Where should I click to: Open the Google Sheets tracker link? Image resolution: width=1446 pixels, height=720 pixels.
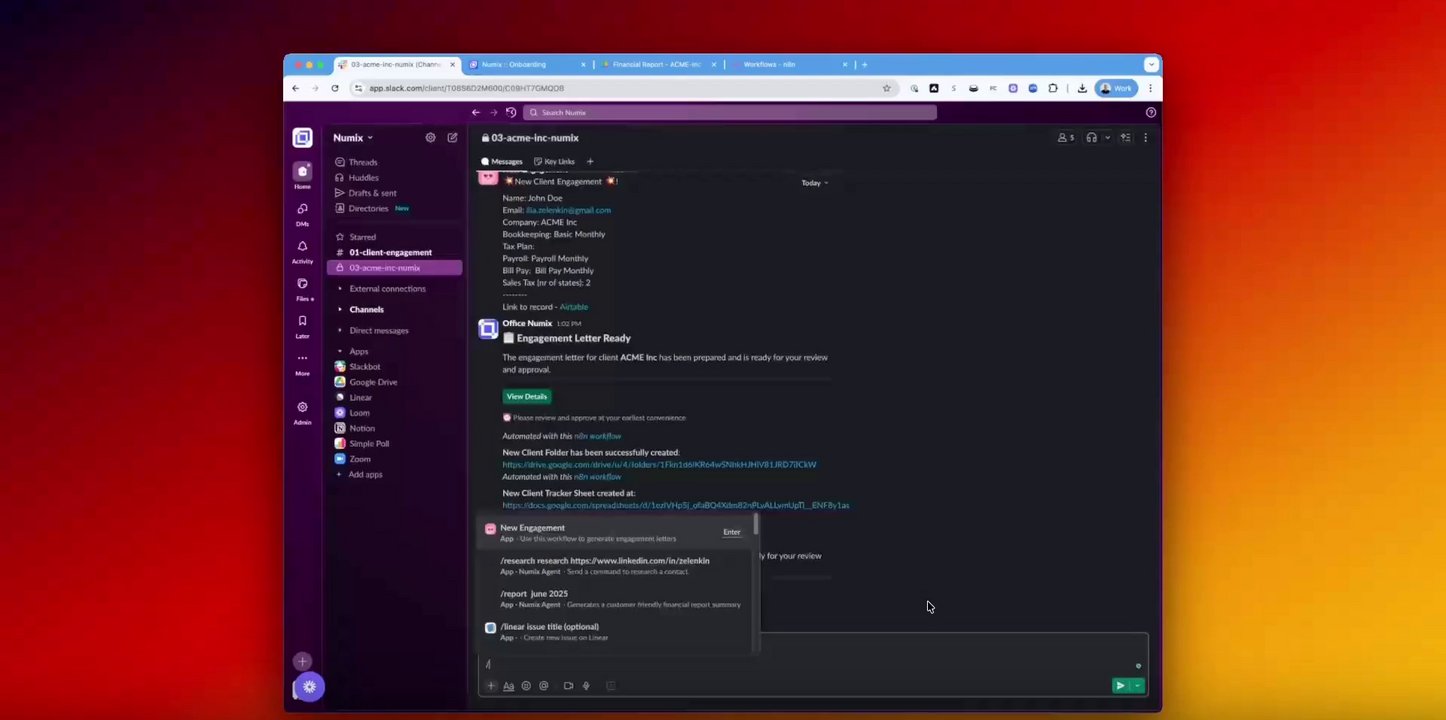click(676, 505)
